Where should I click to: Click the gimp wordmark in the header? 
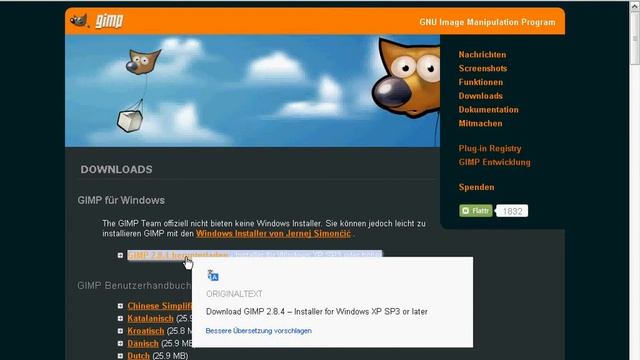pyautogui.click(x=109, y=21)
